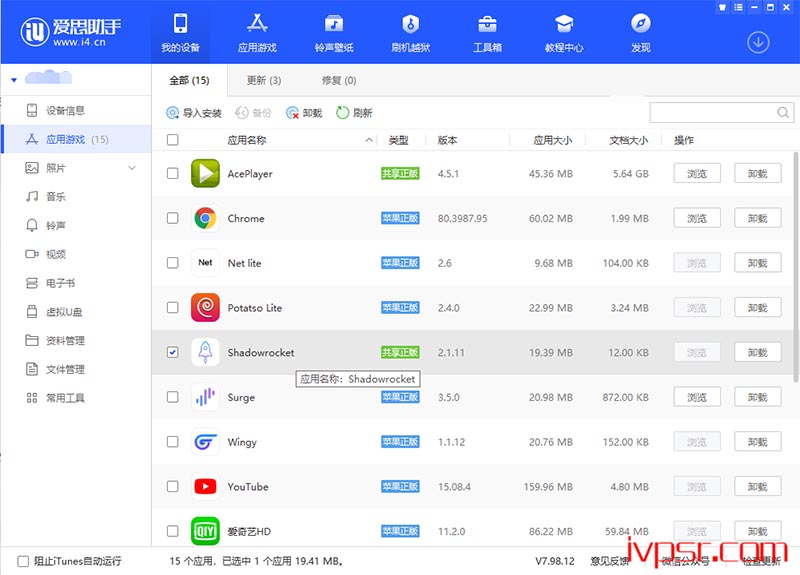Check the Potatso Lite row checkbox
Viewport: 800px width, 575px height.
click(x=172, y=308)
